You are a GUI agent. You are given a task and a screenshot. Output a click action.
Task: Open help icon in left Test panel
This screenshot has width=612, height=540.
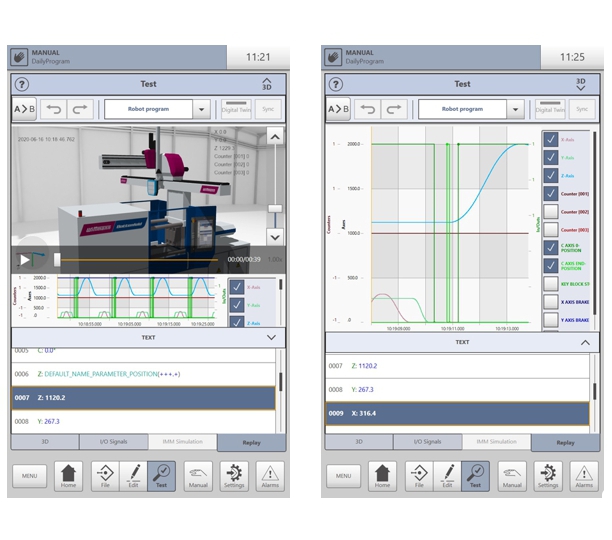tap(22, 84)
